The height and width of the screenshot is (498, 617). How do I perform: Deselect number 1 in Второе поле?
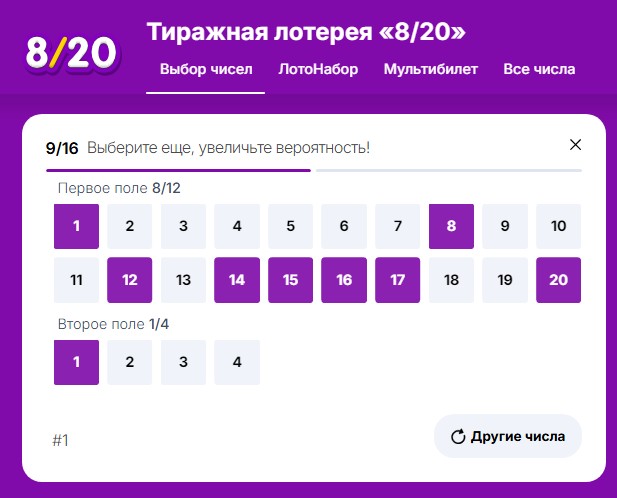pos(76,362)
